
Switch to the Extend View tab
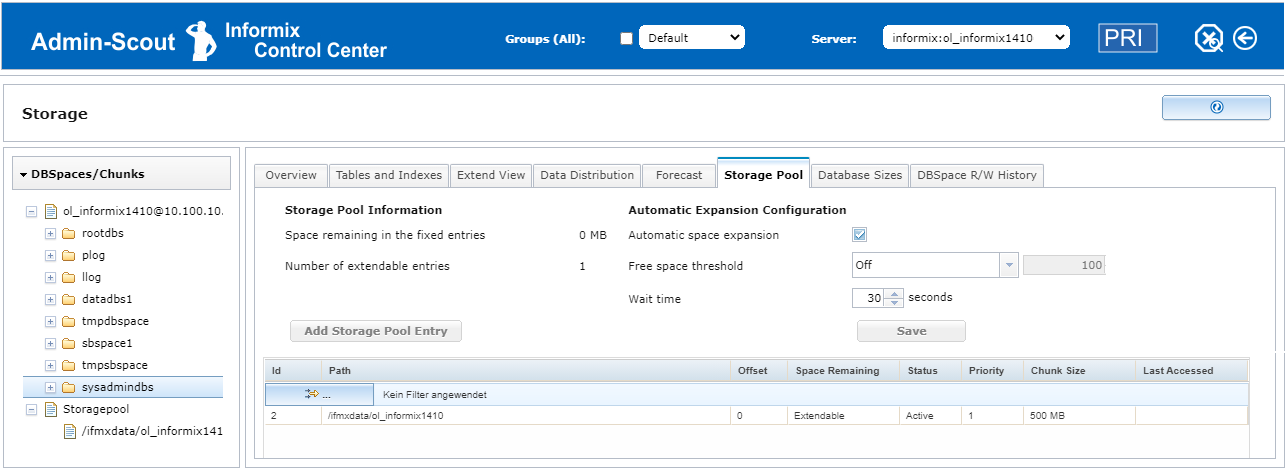coord(491,175)
